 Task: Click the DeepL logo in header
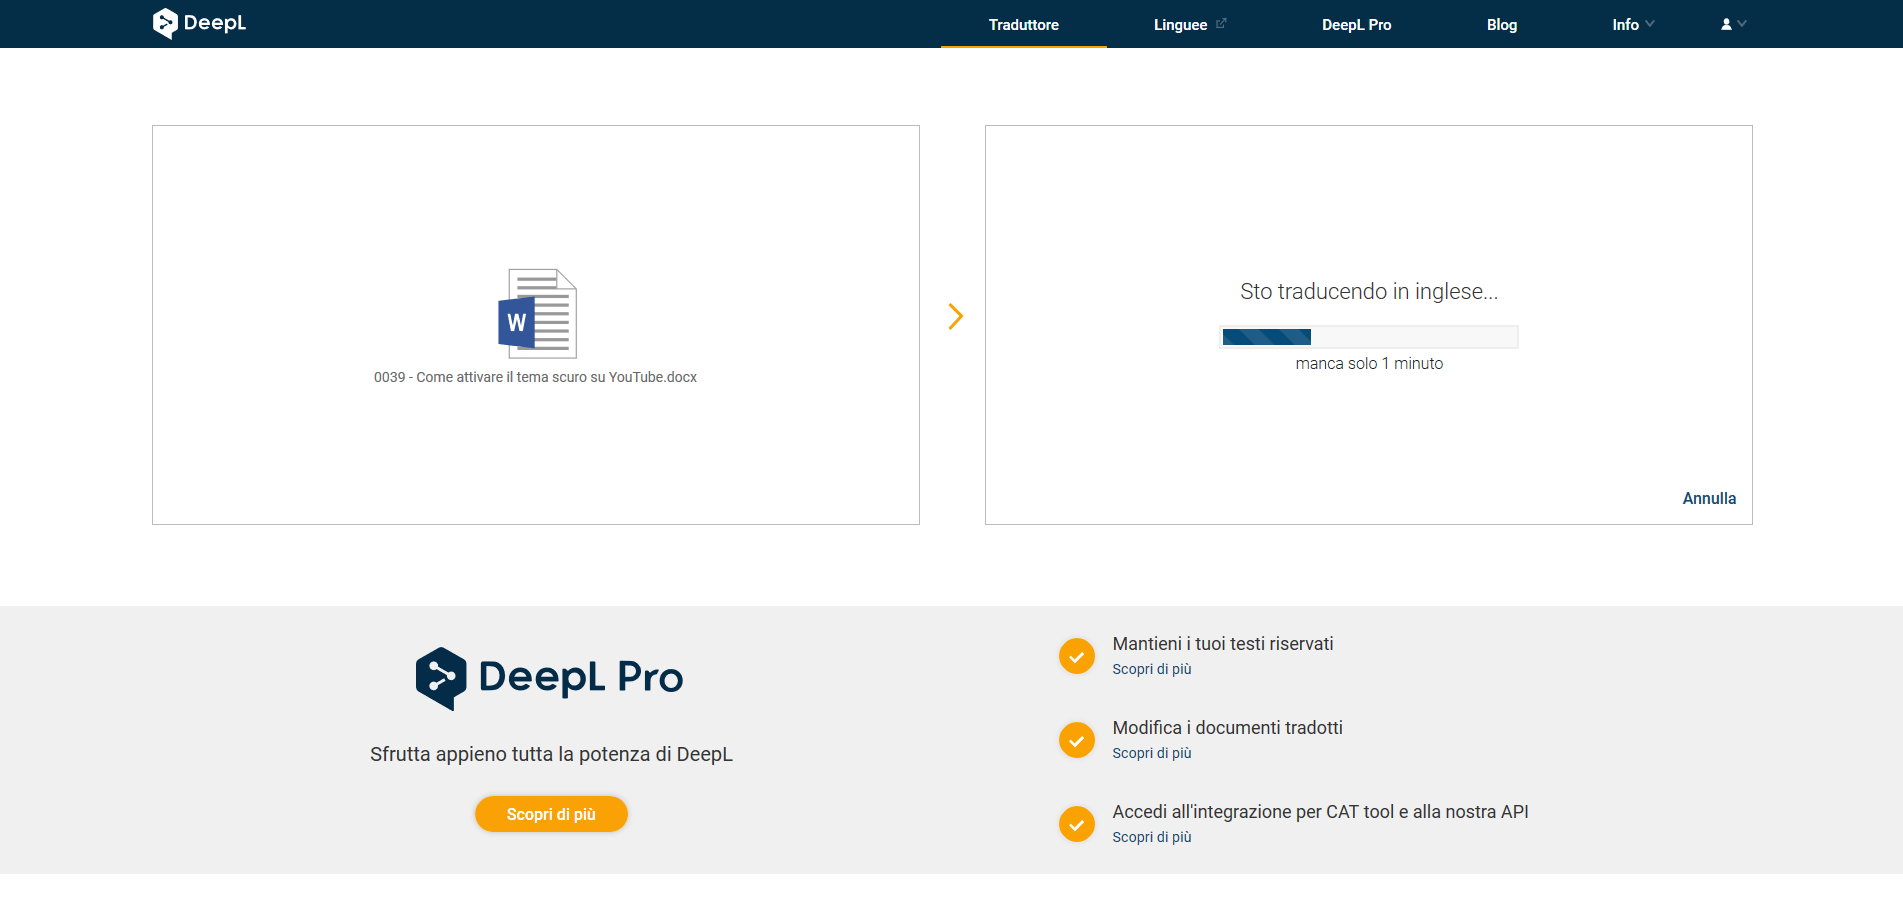(199, 23)
